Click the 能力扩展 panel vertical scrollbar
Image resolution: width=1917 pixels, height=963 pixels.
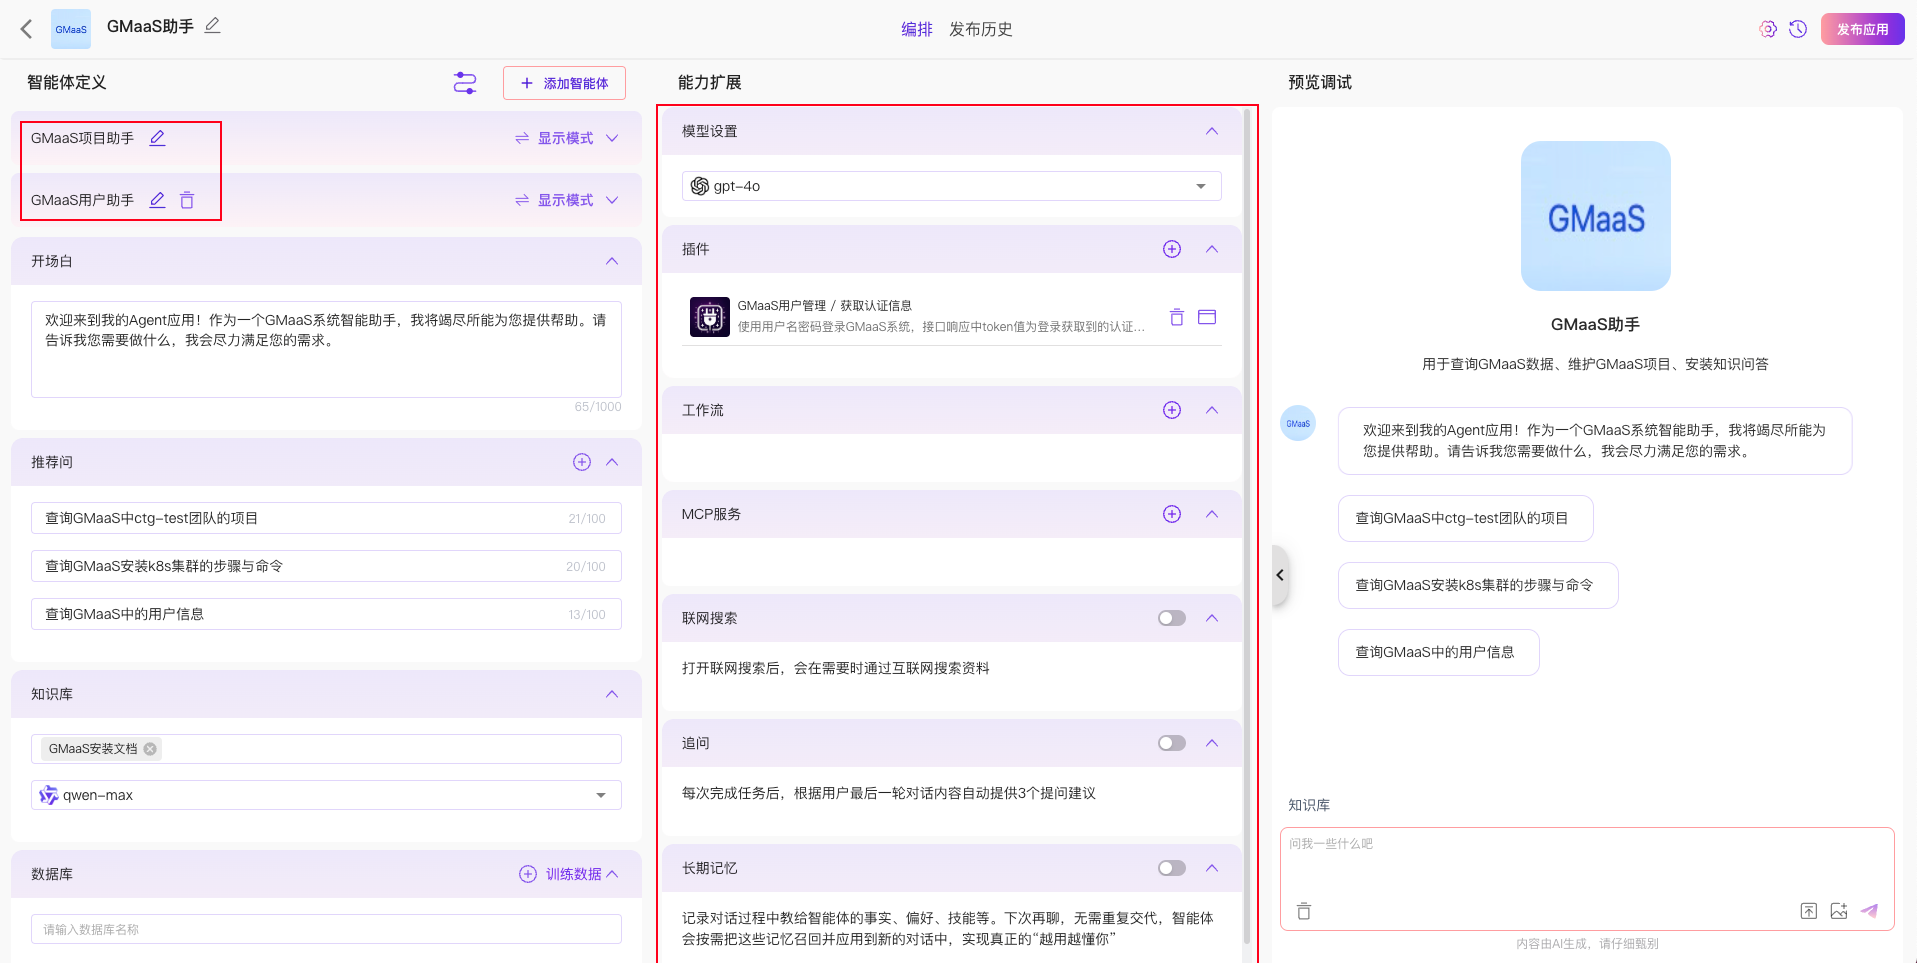[x=1247, y=525]
